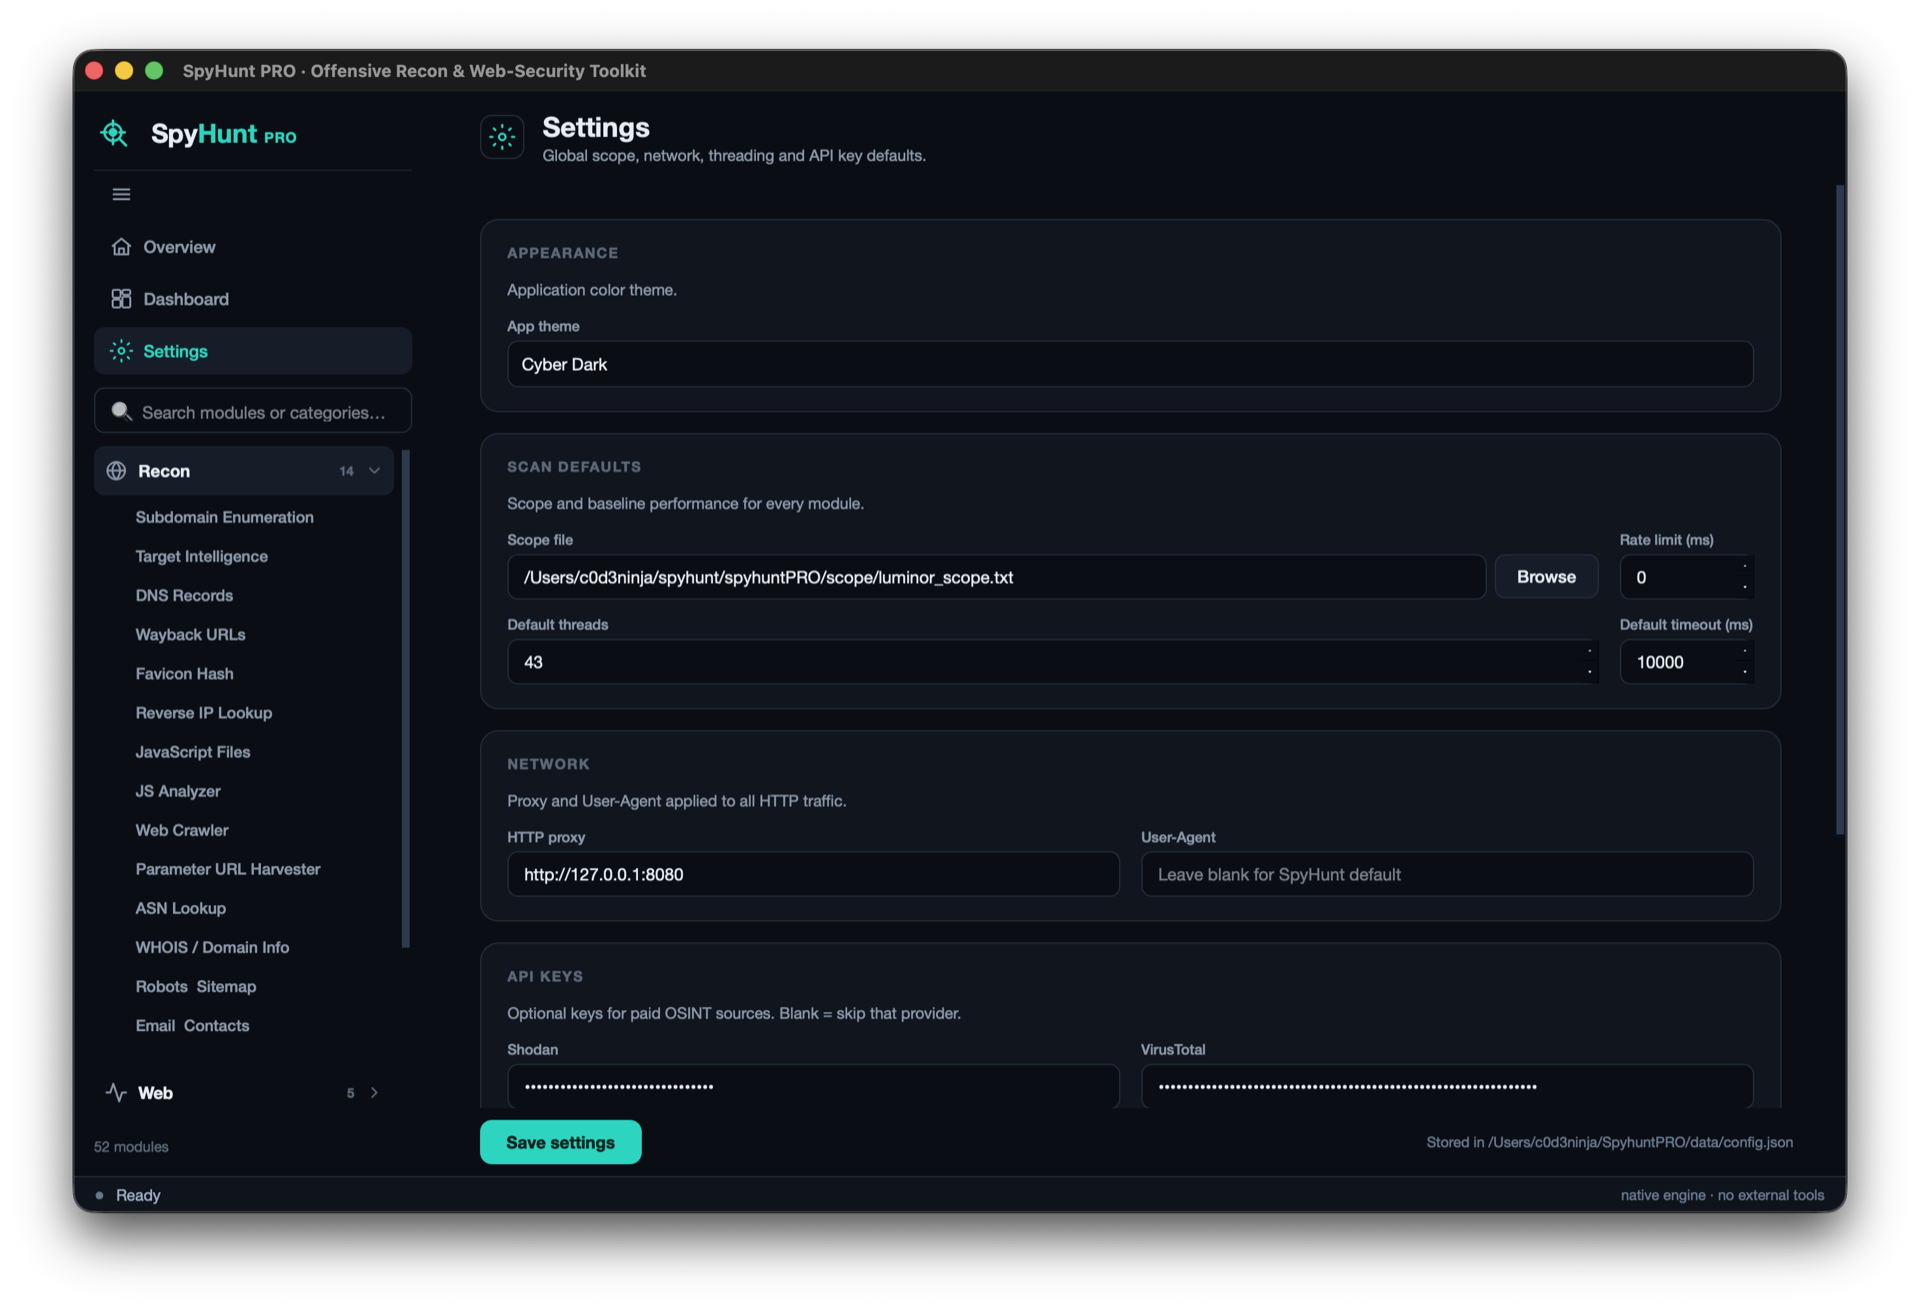Open ASN Lookup module

(180, 907)
